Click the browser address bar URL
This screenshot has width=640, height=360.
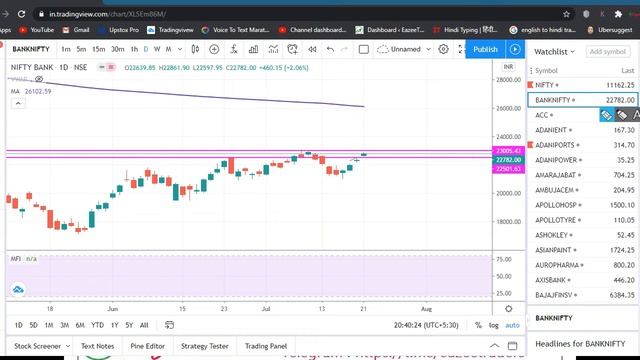107,14
